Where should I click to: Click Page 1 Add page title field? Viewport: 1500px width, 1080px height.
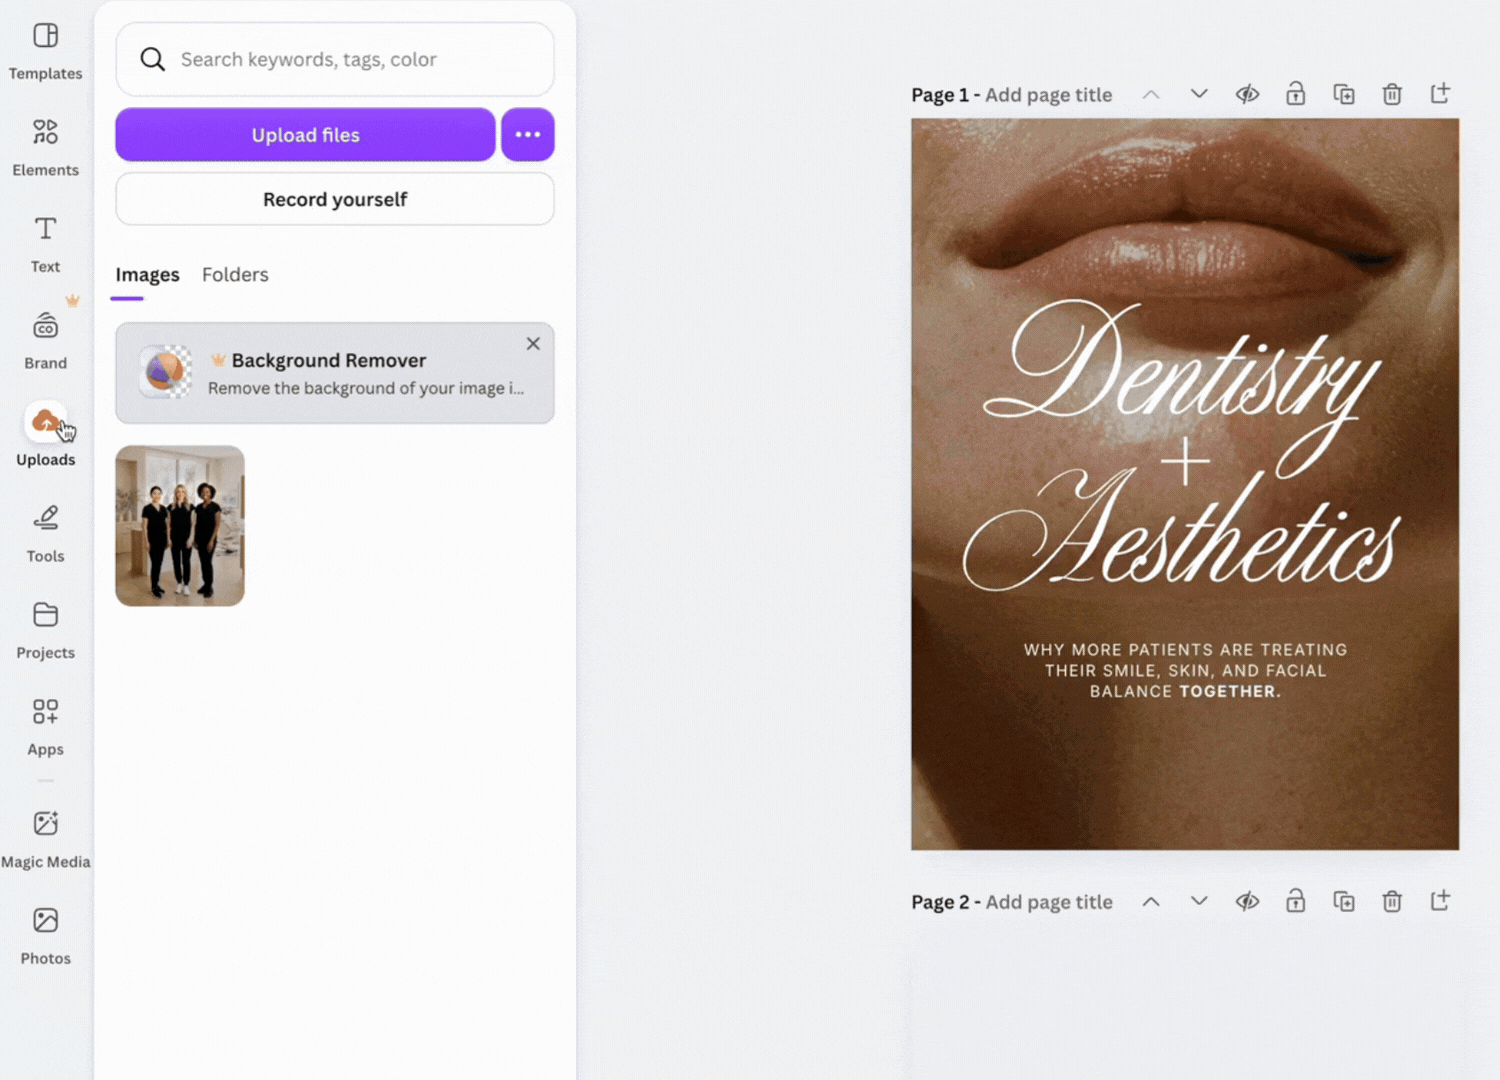click(x=1048, y=95)
